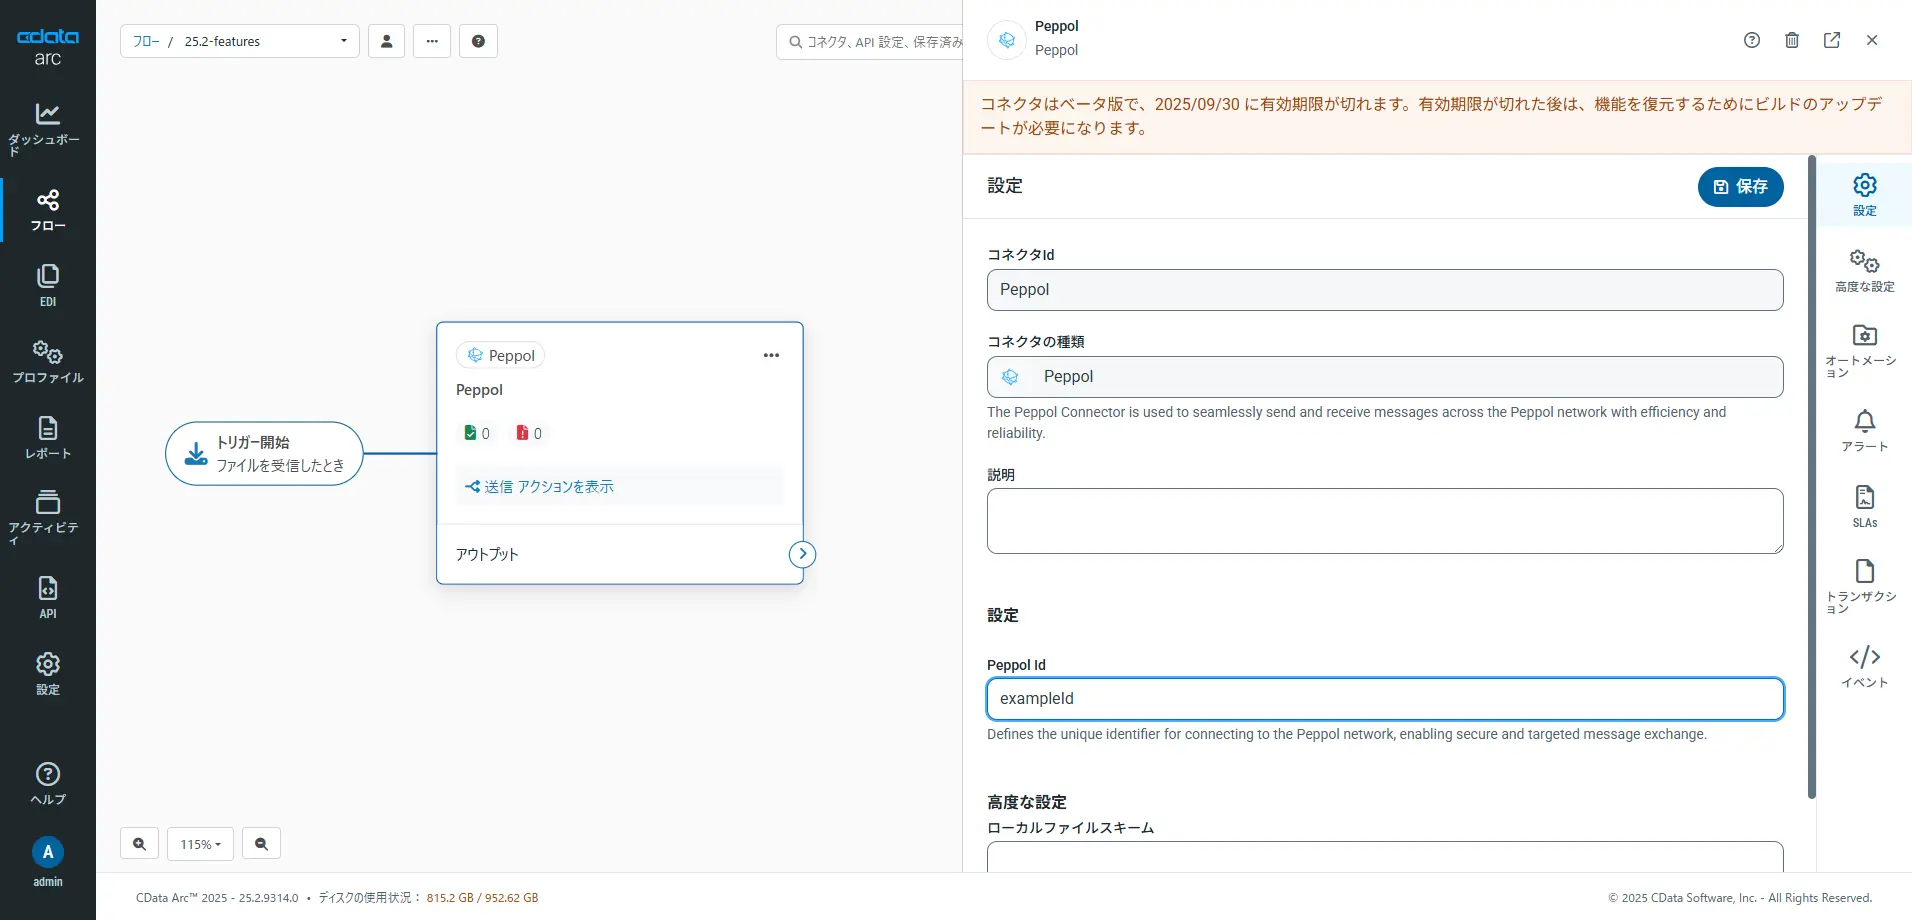Open the EDI section in the sidebar
This screenshot has height=920, width=1912.
[x=47, y=285]
